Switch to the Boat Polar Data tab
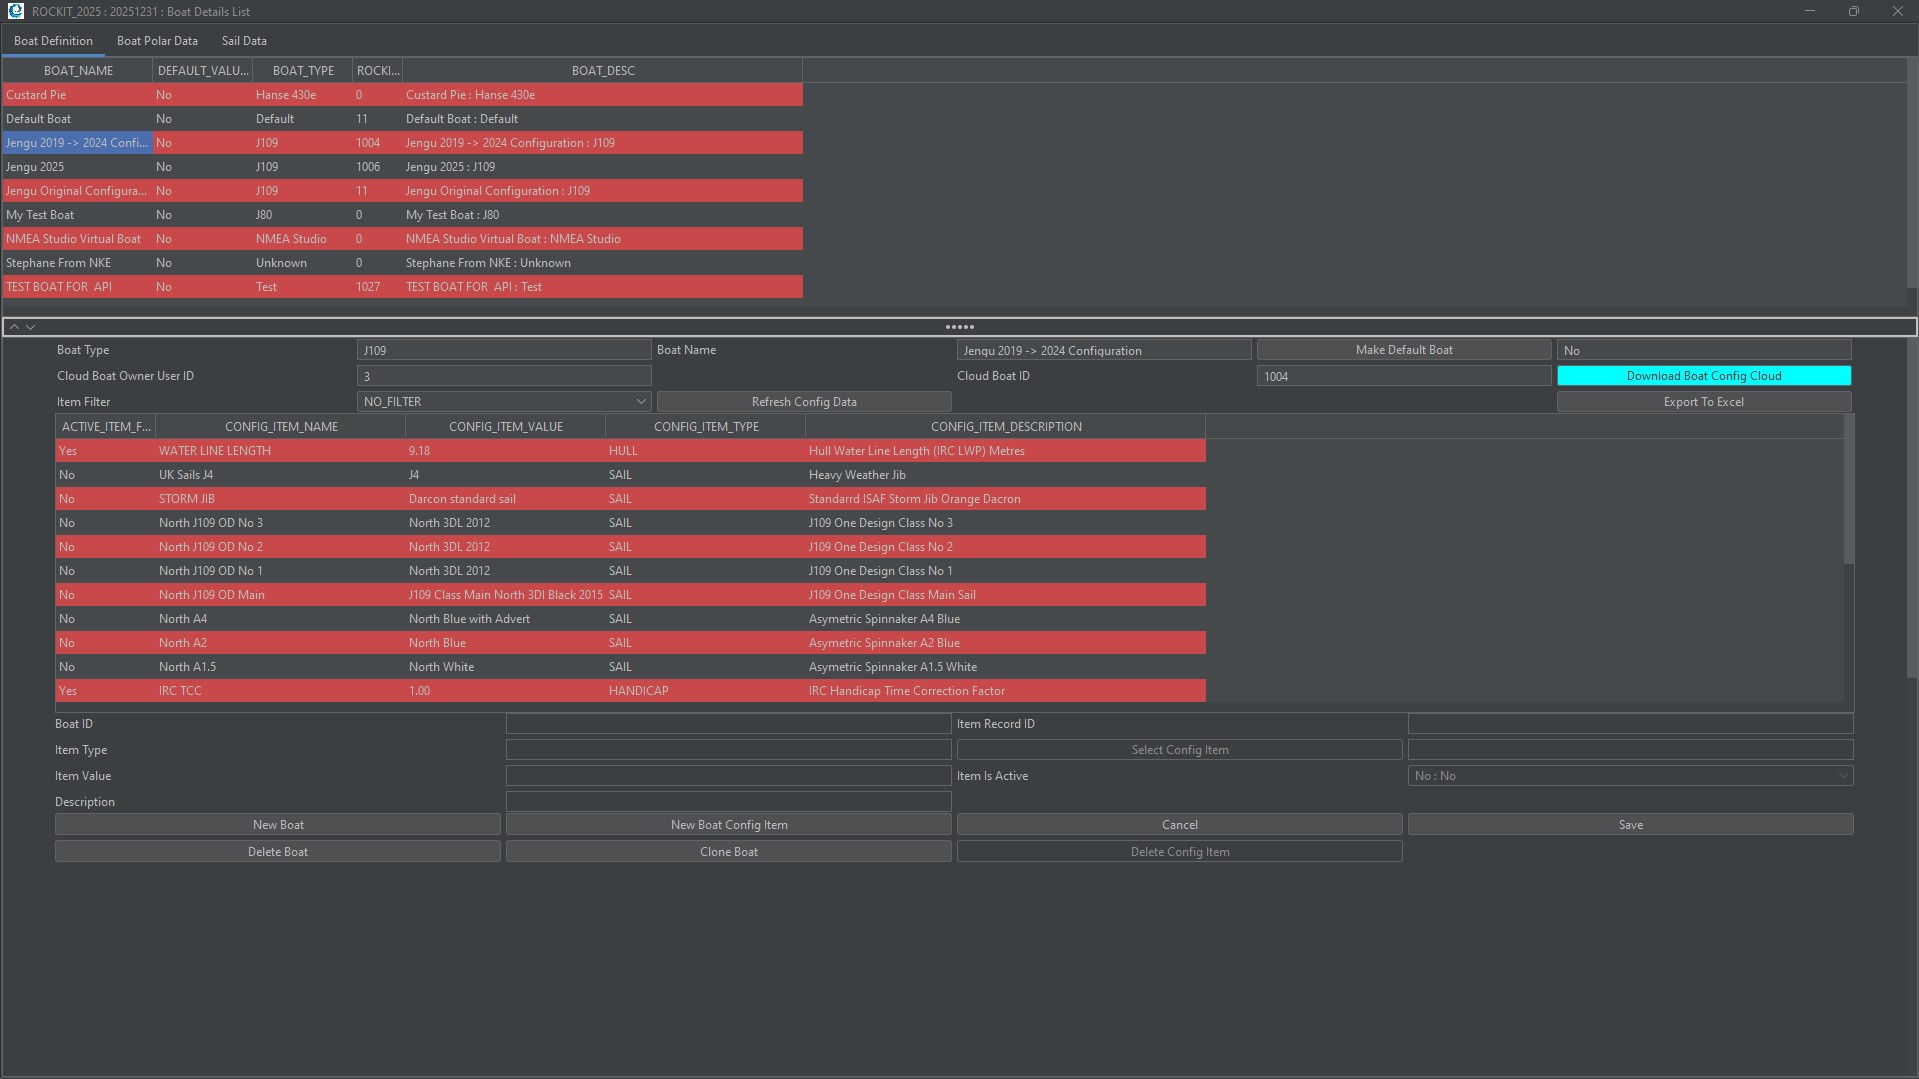1919x1079 pixels. pos(157,41)
